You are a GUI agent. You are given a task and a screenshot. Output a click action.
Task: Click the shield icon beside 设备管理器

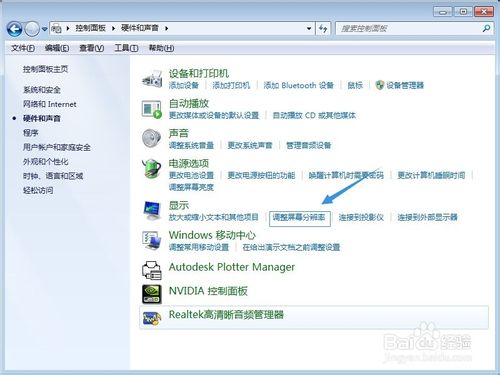(380, 85)
